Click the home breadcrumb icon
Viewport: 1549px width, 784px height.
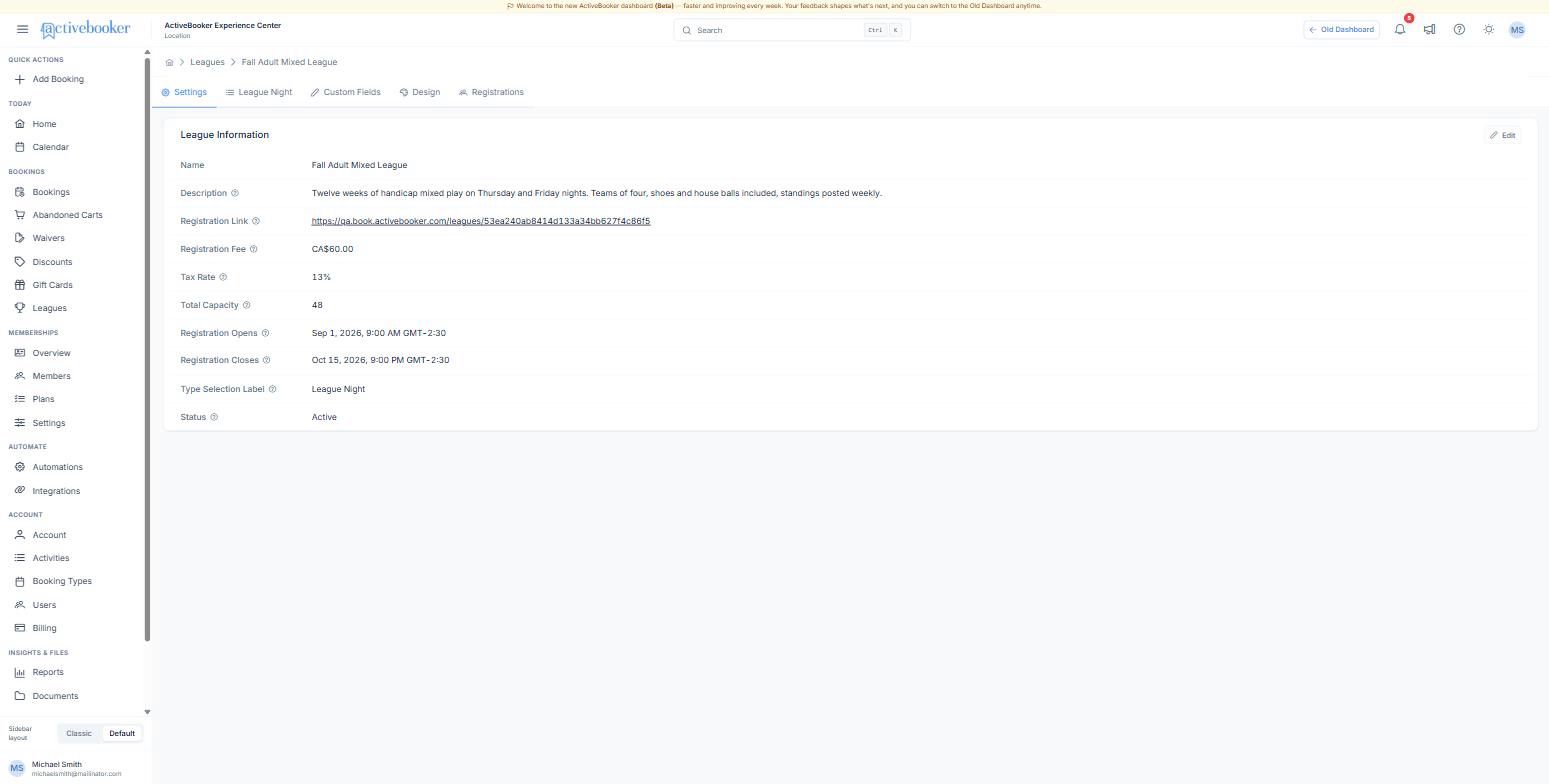[x=169, y=62]
